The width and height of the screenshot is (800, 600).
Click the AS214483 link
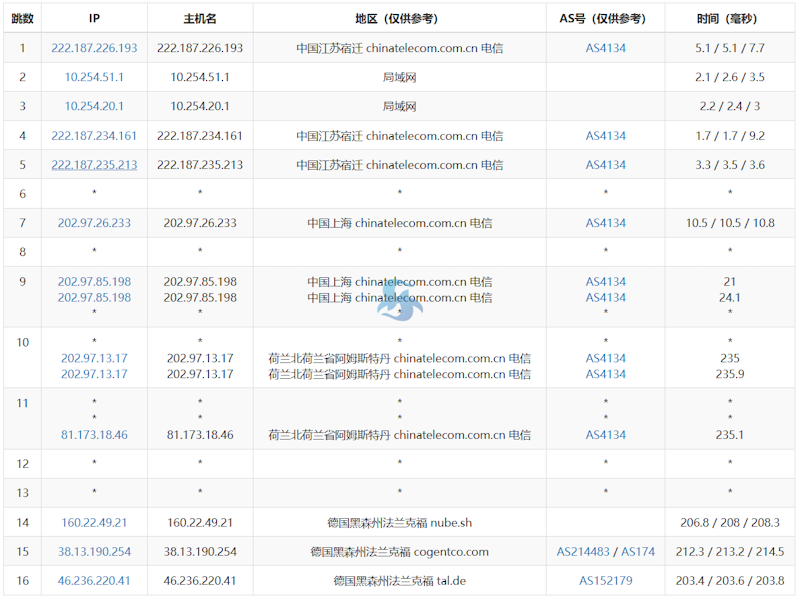tap(585, 552)
